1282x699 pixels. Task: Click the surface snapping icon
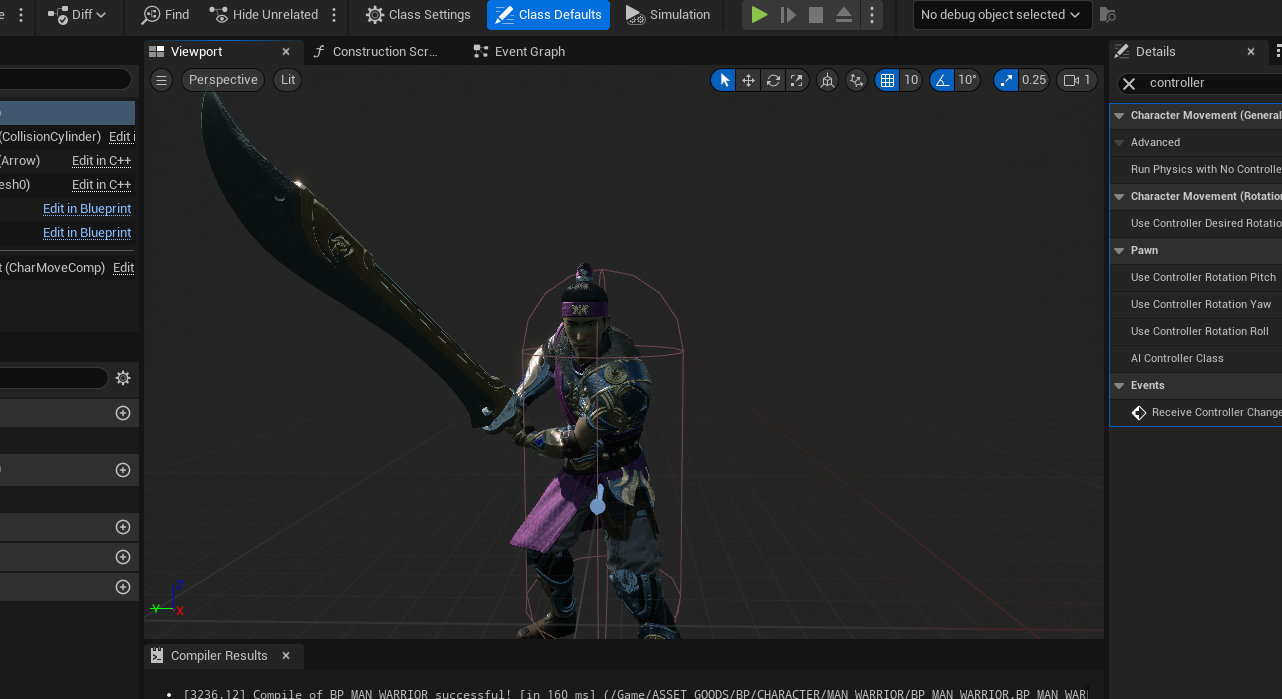tap(856, 80)
